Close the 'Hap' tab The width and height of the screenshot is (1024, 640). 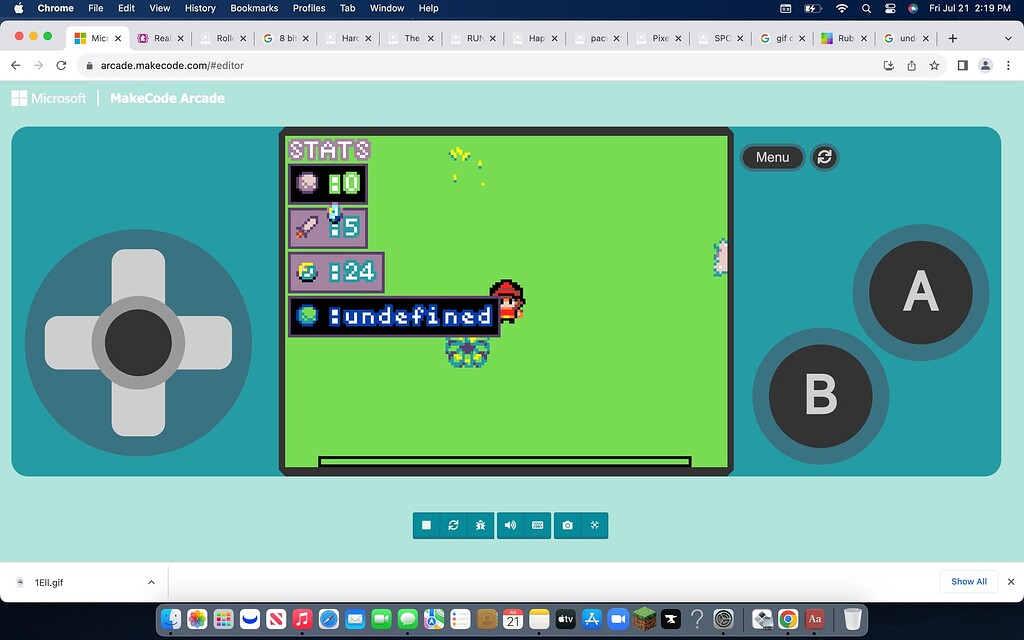tap(554, 39)
